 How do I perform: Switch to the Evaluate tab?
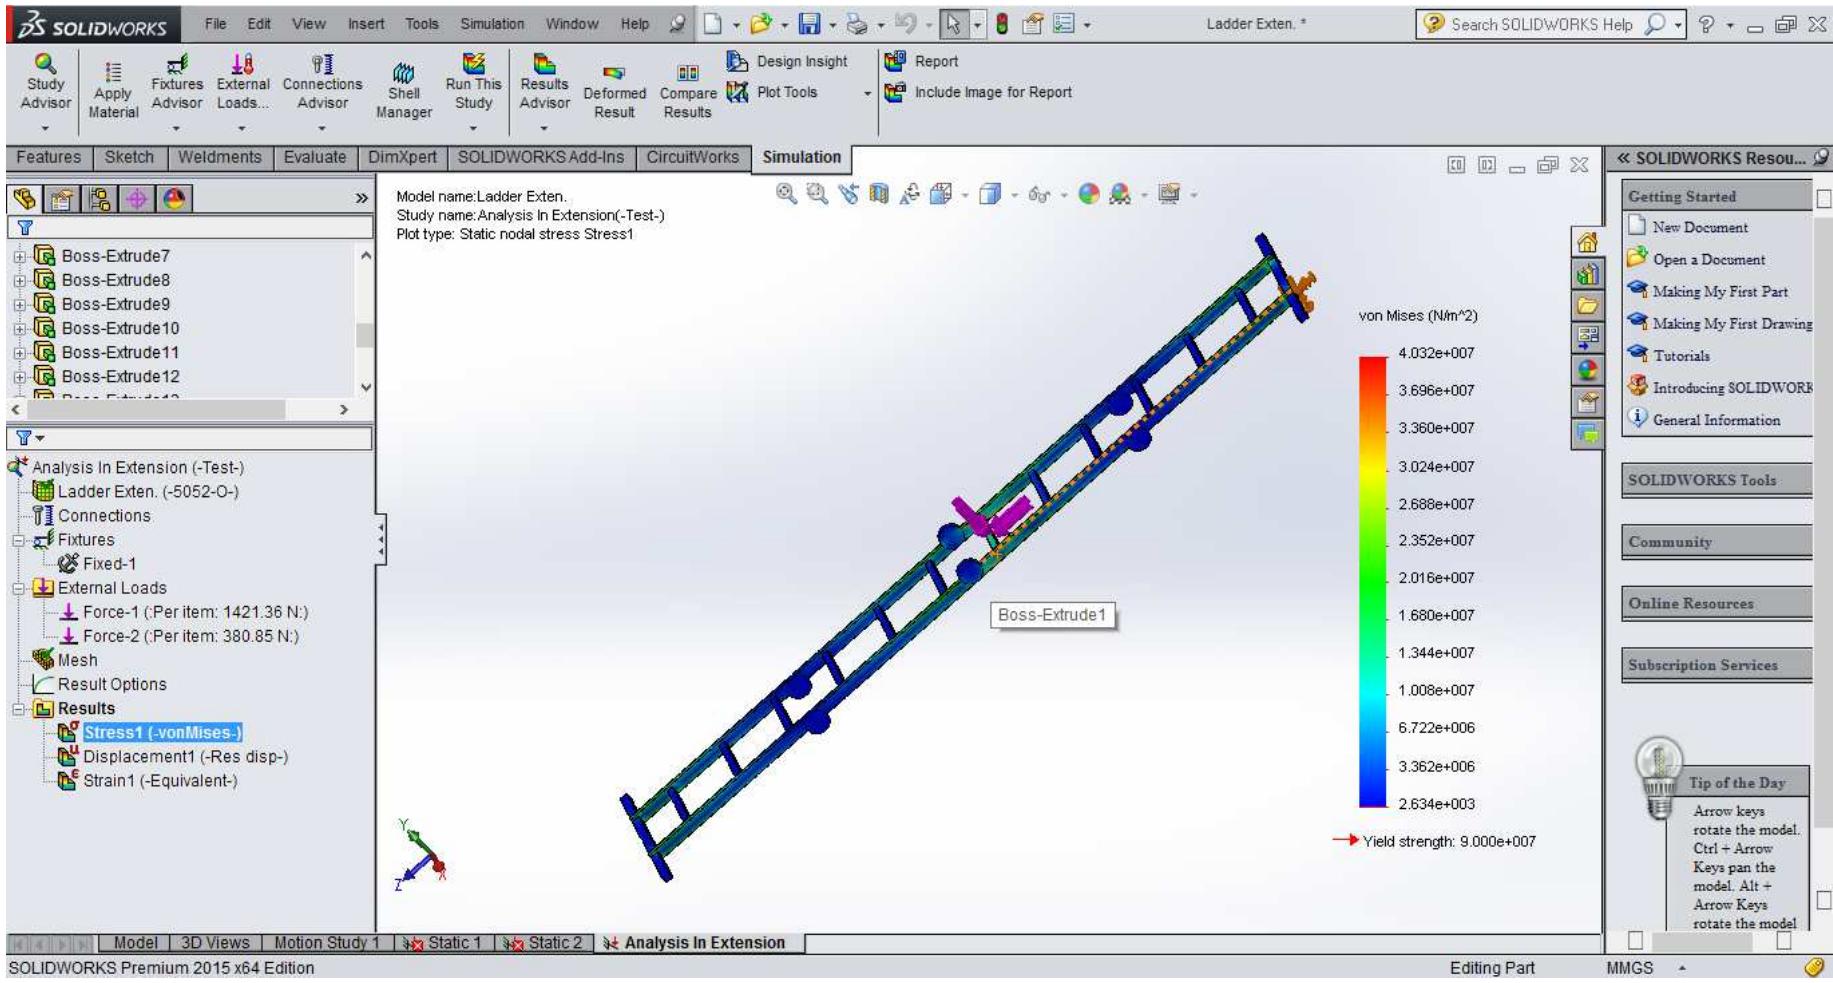[315, 157]
